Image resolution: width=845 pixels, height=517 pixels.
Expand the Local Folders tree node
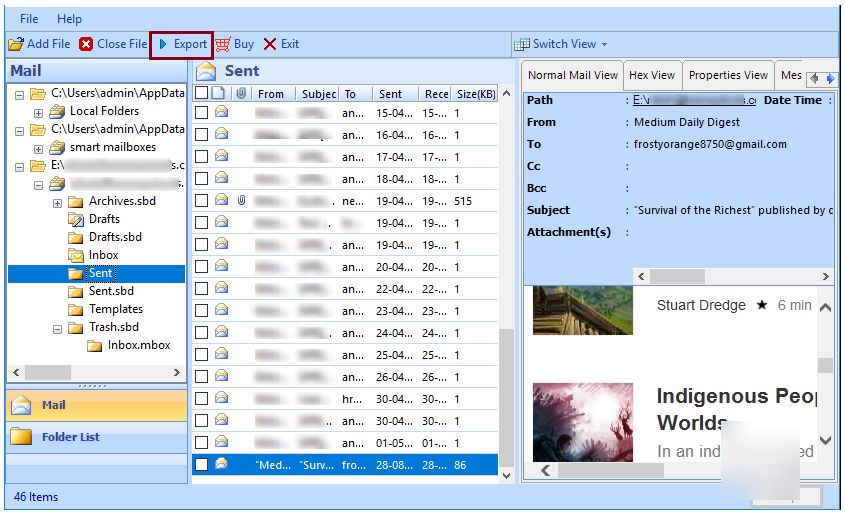(x=39, y=112)
